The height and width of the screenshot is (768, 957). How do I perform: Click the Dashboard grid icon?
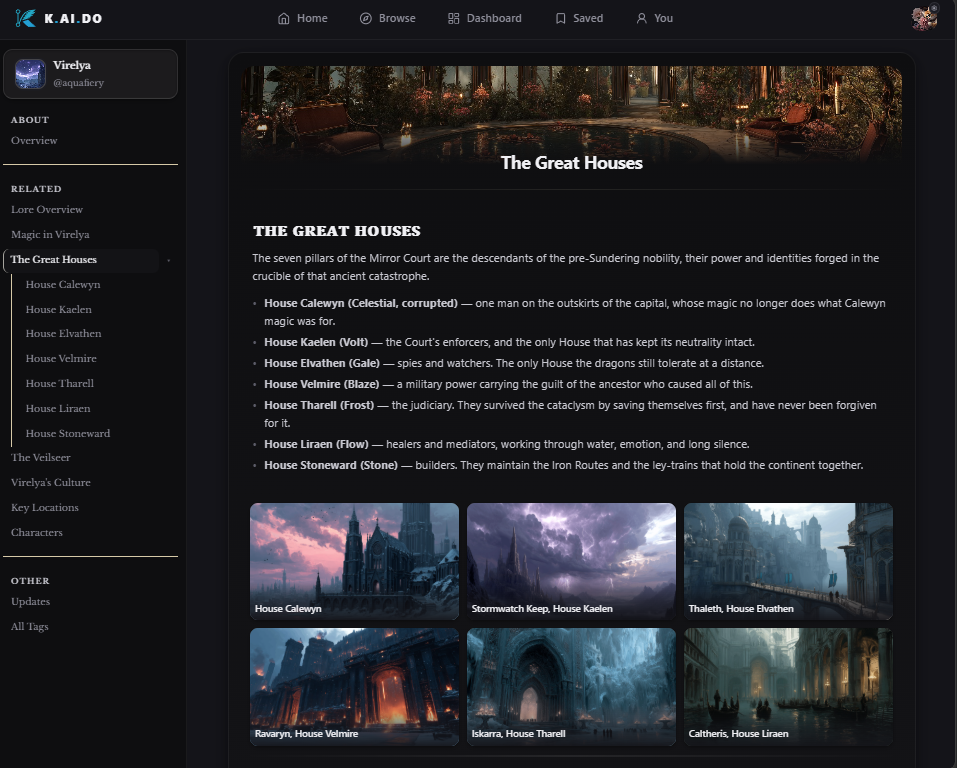(453, 18)
